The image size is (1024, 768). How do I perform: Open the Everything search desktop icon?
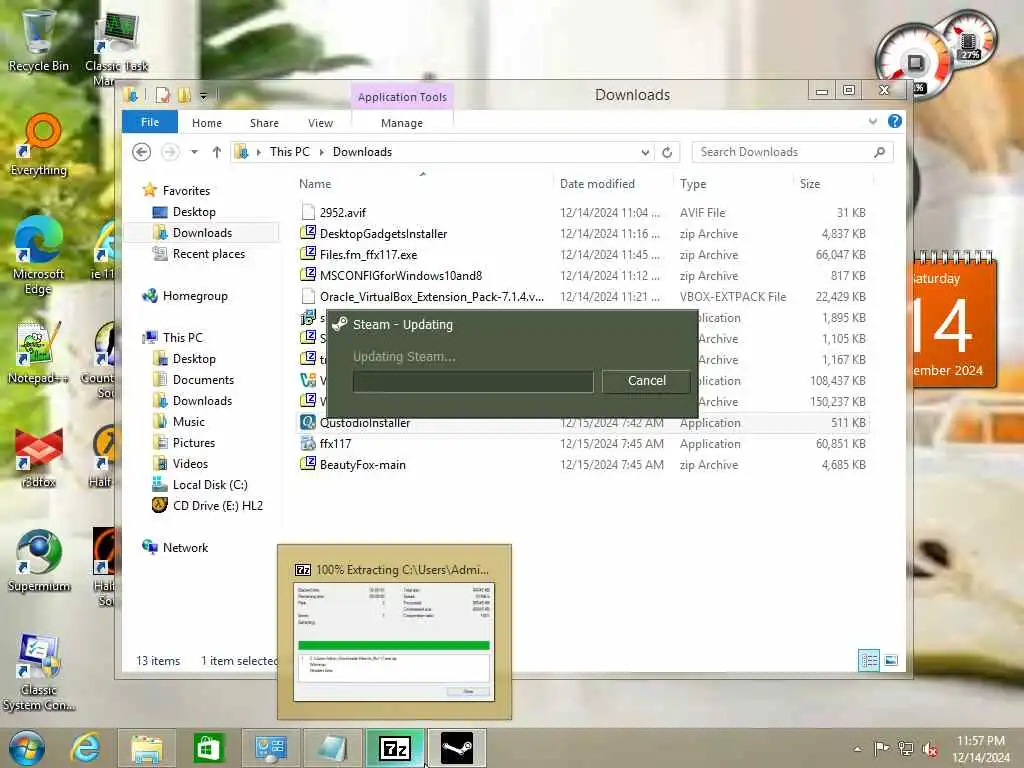click(x=39, y=145)
